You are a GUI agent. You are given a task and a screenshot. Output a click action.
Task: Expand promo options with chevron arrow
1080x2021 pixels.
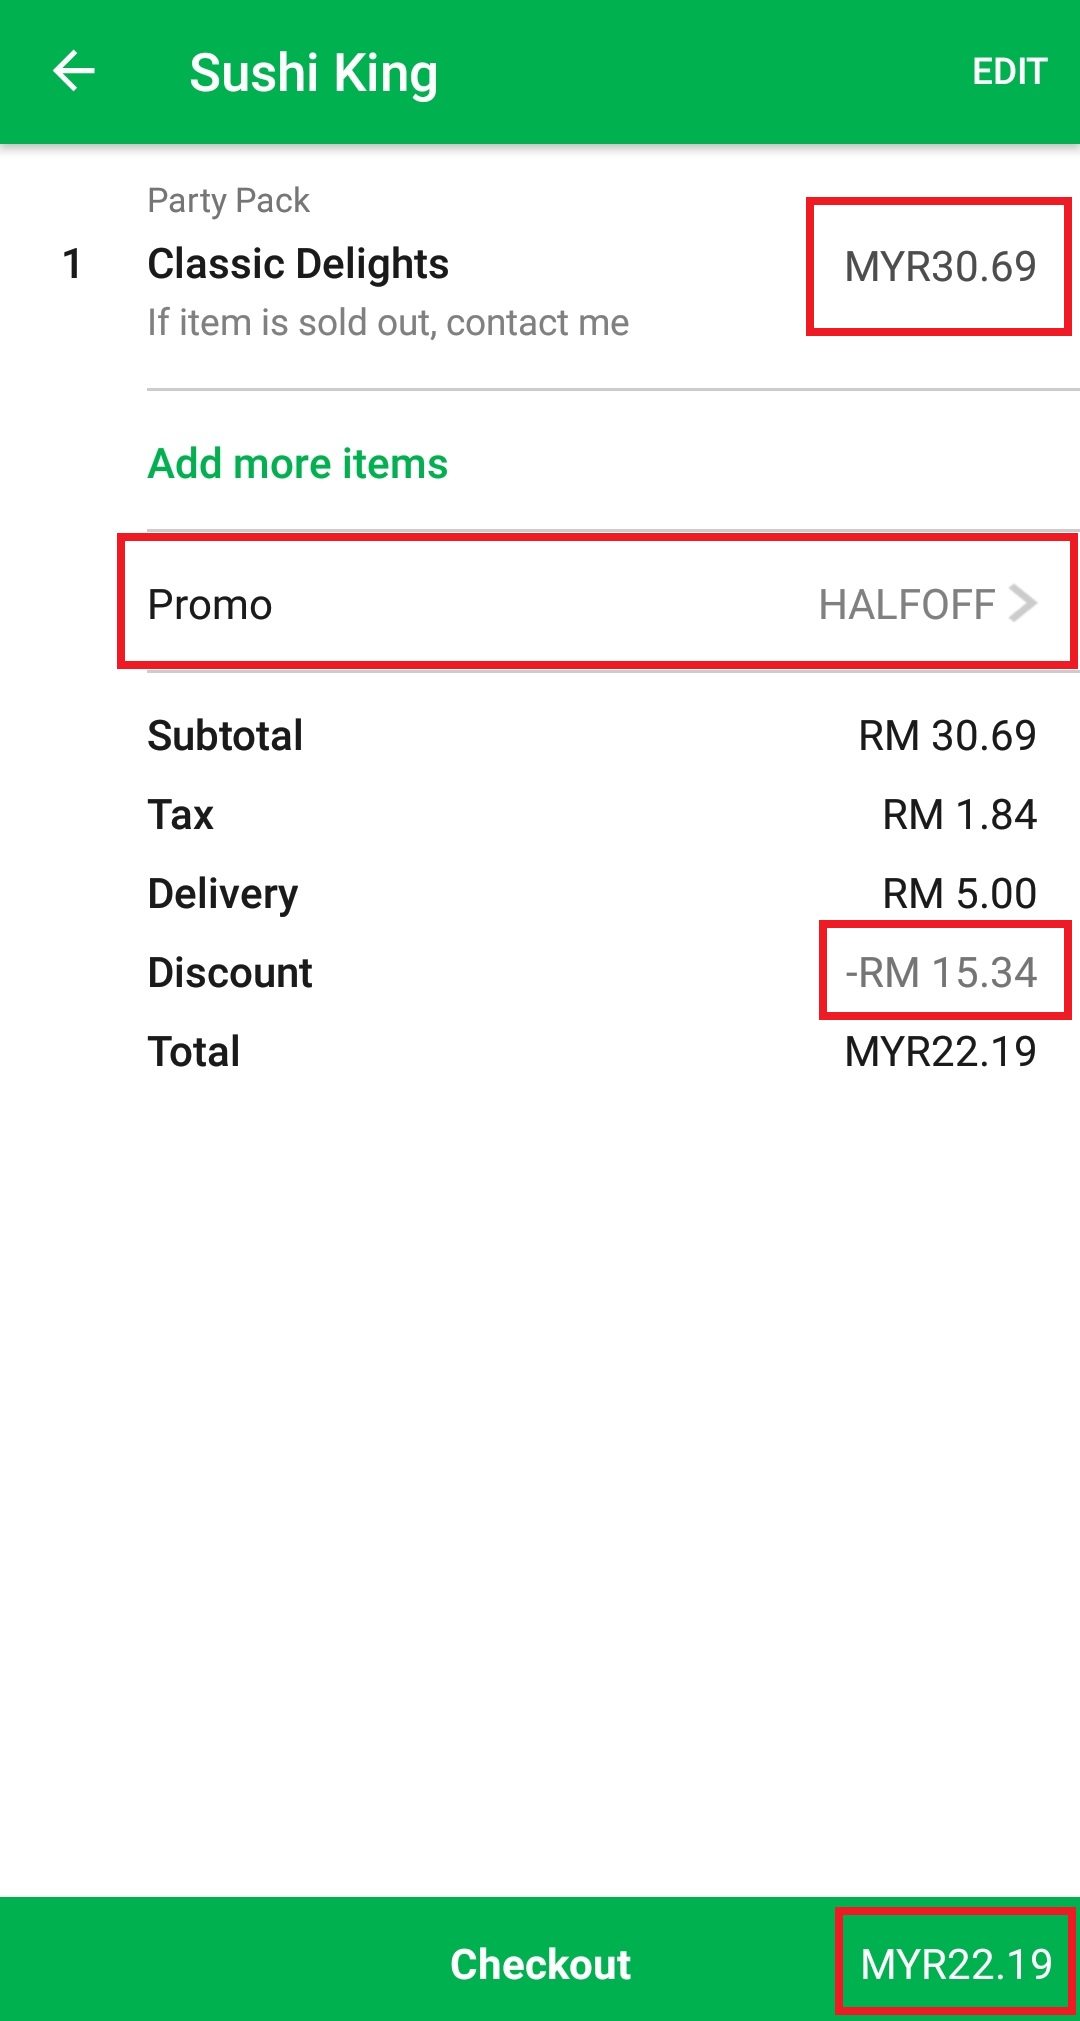1022,603
